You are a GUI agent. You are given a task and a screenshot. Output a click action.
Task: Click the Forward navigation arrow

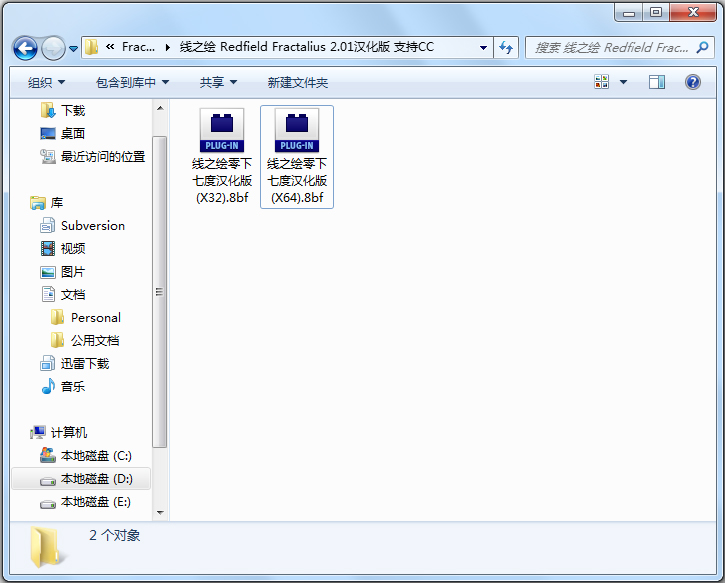click(53, 48)
